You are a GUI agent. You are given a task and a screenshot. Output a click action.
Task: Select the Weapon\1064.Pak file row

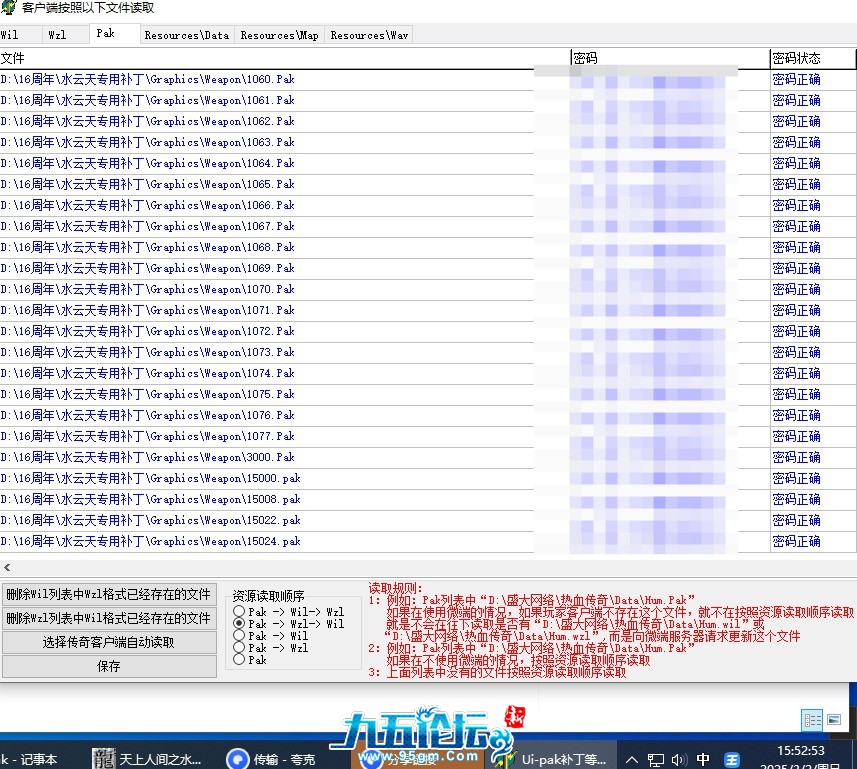coord(428,163)
